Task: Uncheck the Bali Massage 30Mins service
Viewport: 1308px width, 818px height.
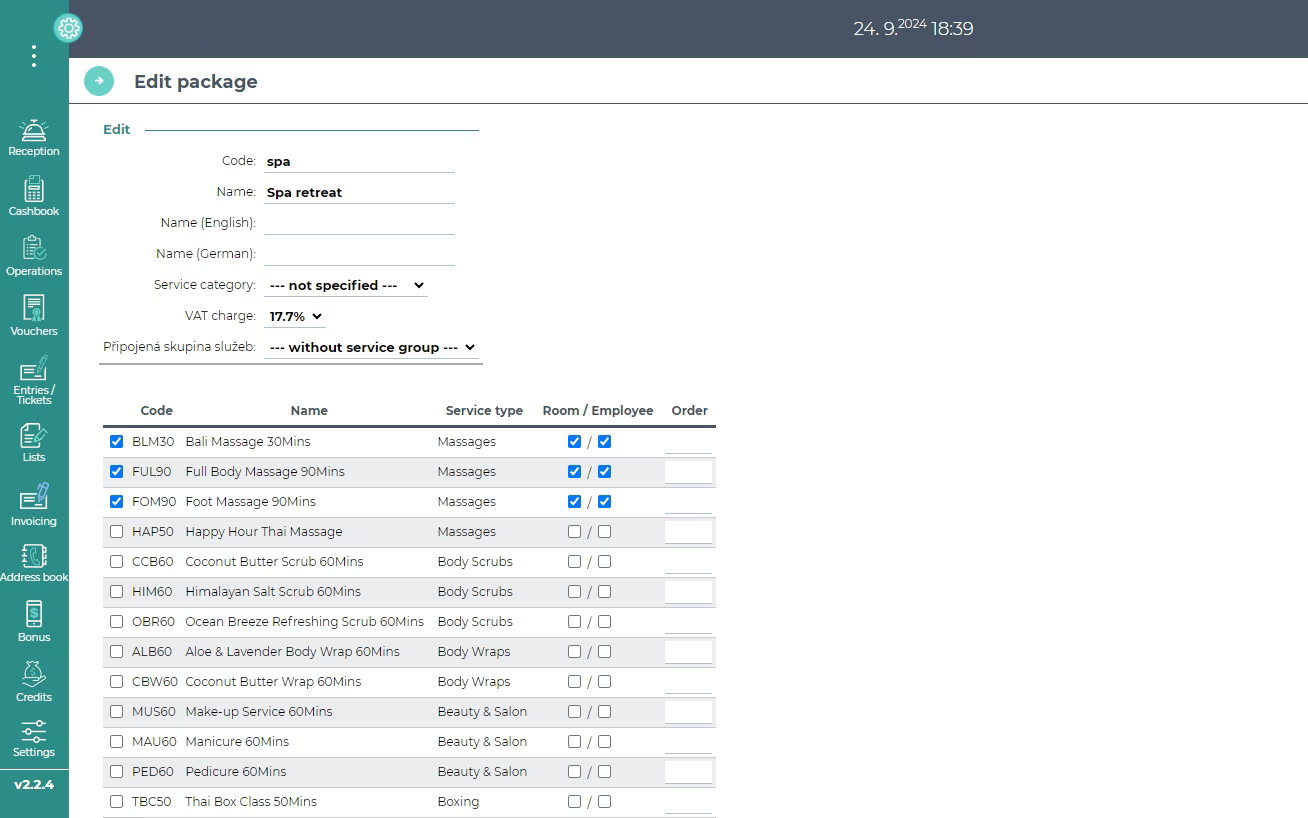Action: 117,441
